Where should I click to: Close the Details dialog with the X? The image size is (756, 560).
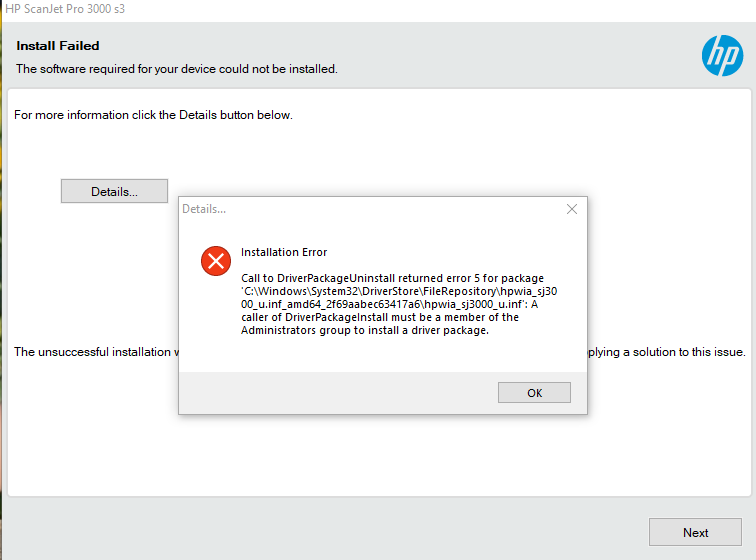click(572, 209)
